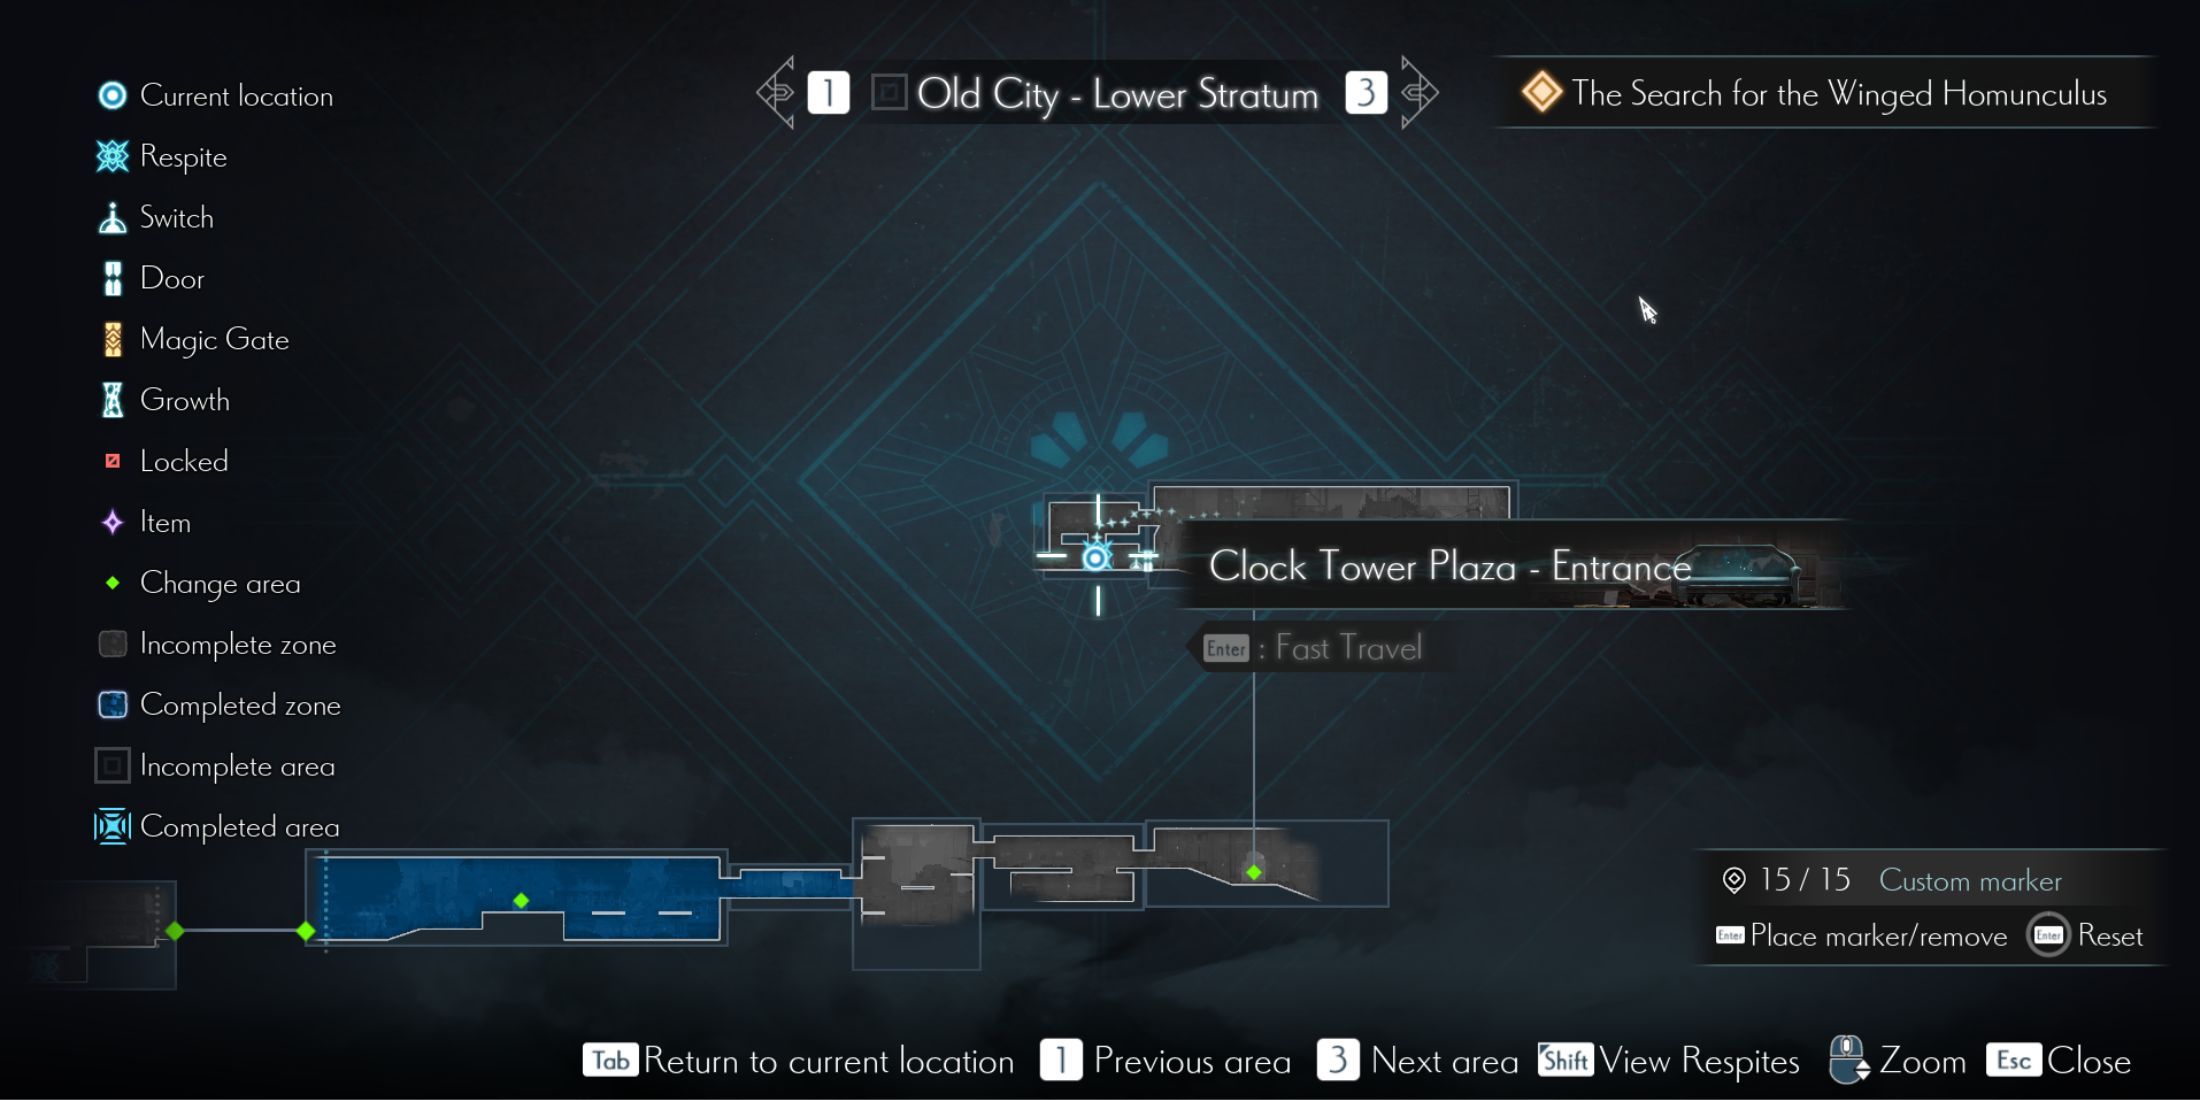This screenshot has width=2200, height=1100.
Task: Select the Magic Gate icon
Action: pos(112,340)
